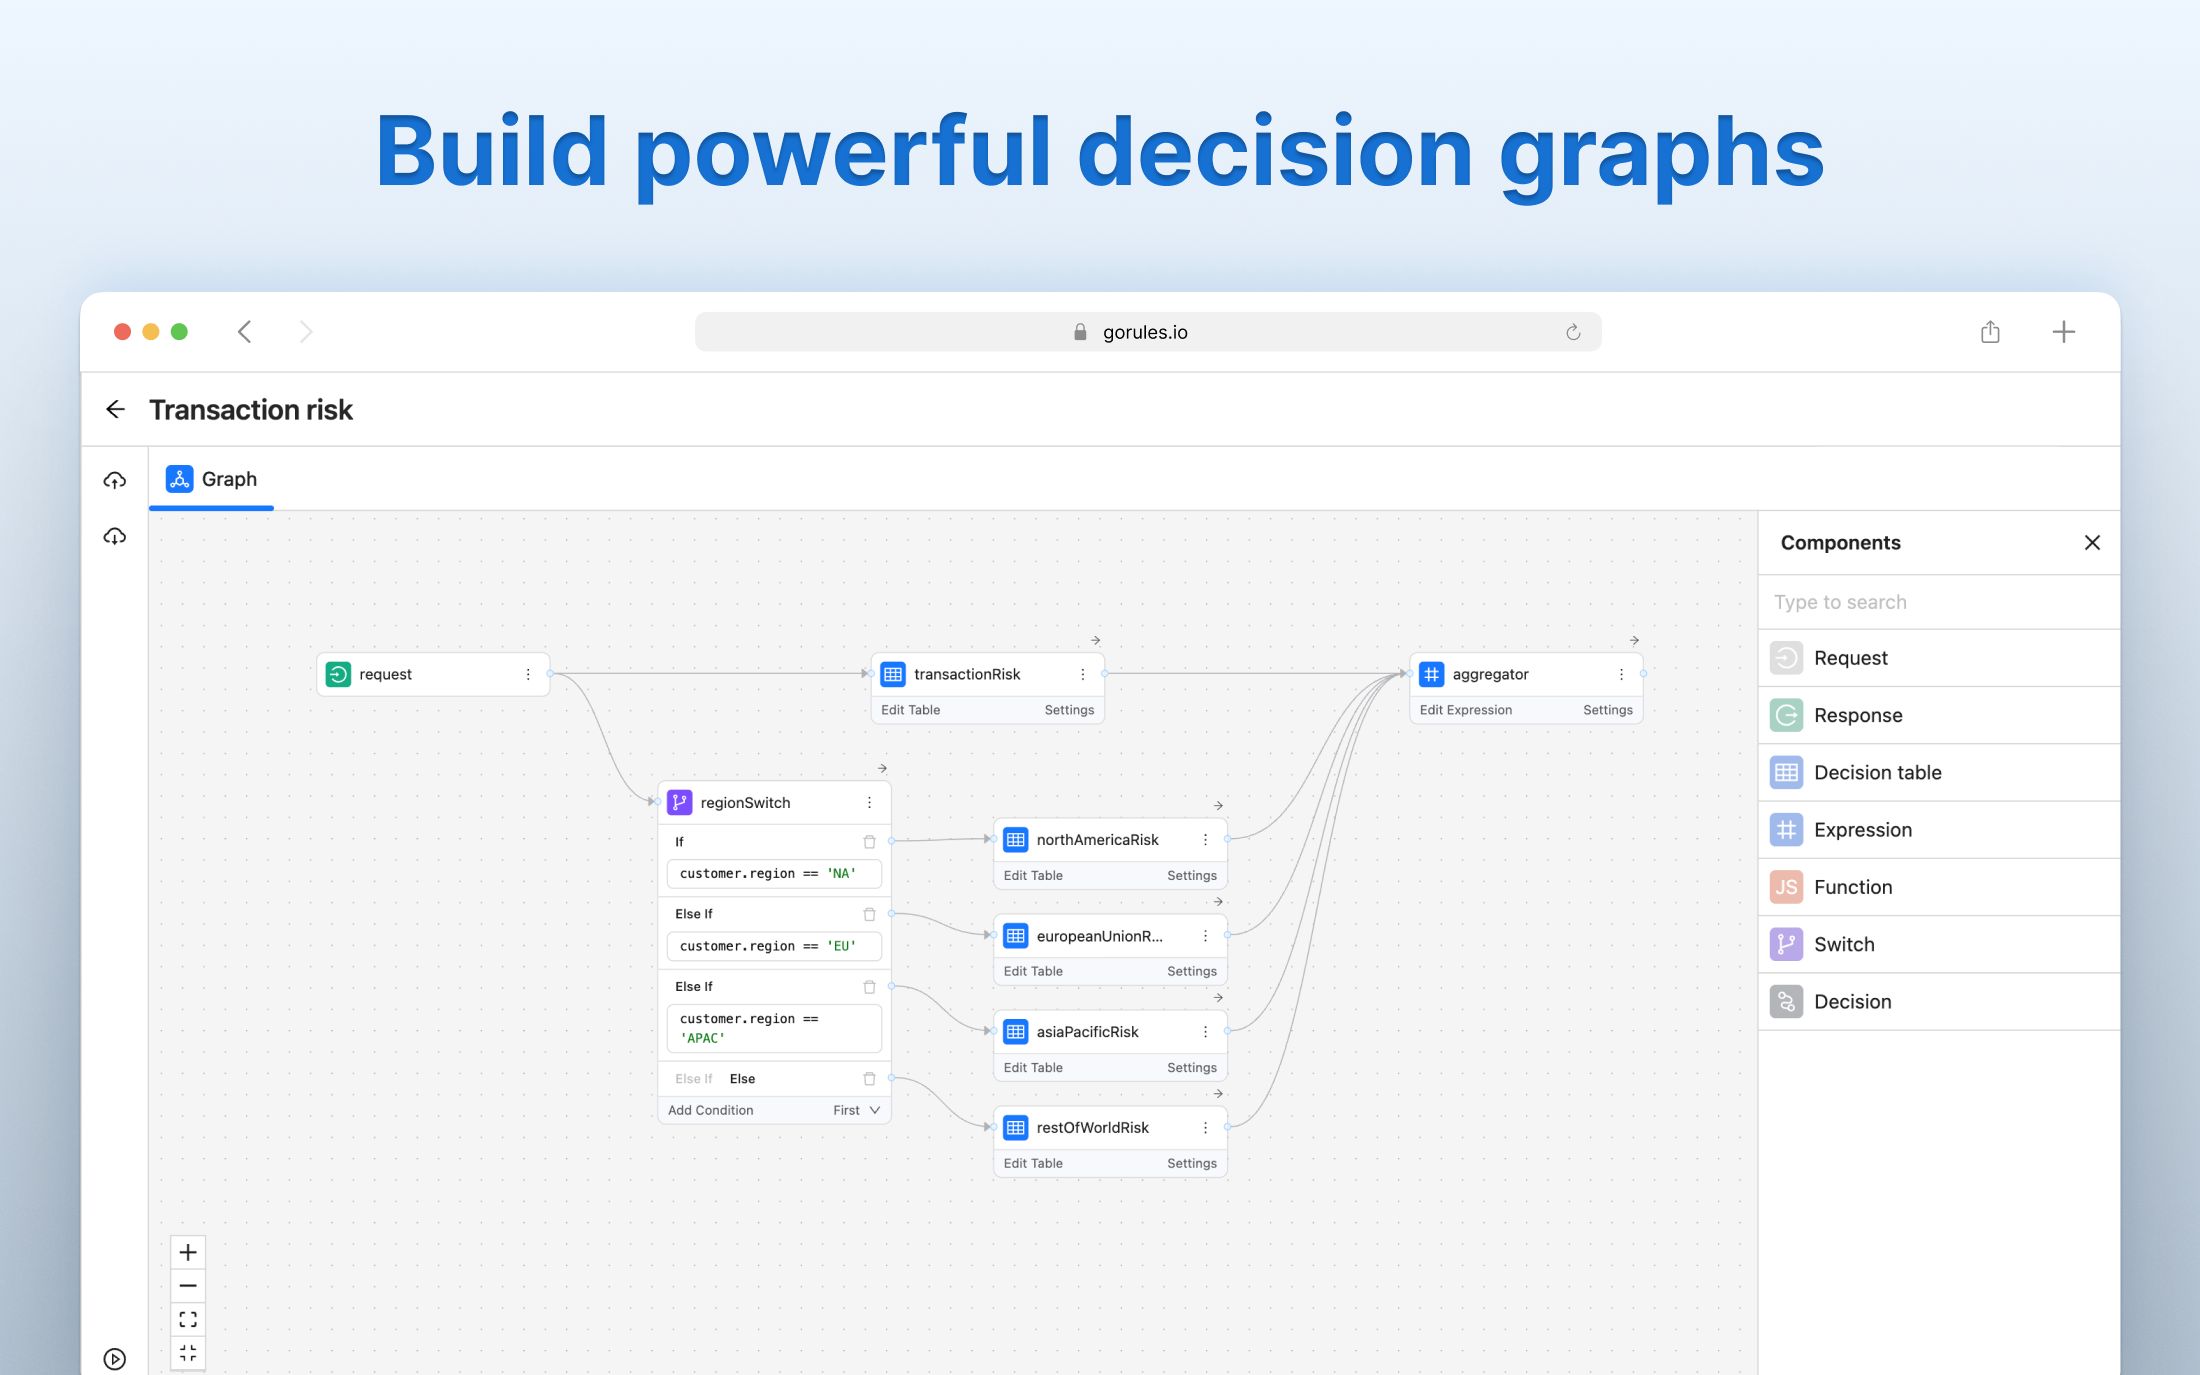
Task: Select the Request component
Action: [1850, 658]
